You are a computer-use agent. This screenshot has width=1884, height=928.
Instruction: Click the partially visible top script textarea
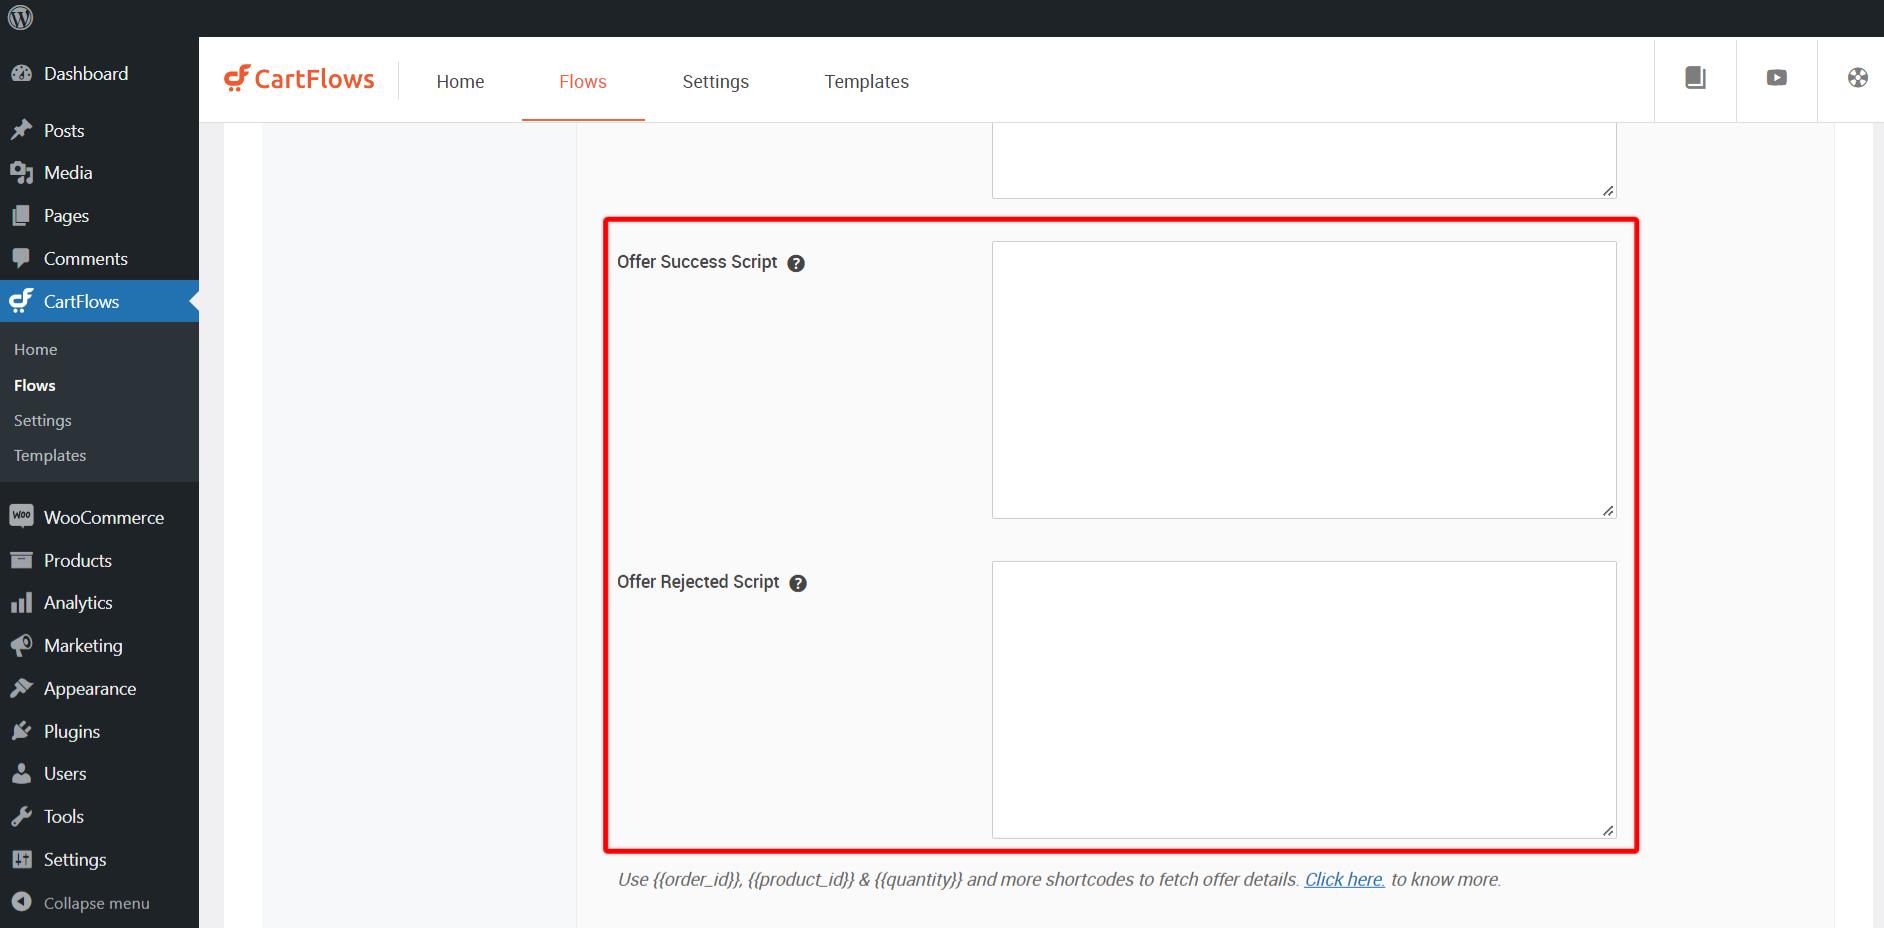tap(1304, 161)
